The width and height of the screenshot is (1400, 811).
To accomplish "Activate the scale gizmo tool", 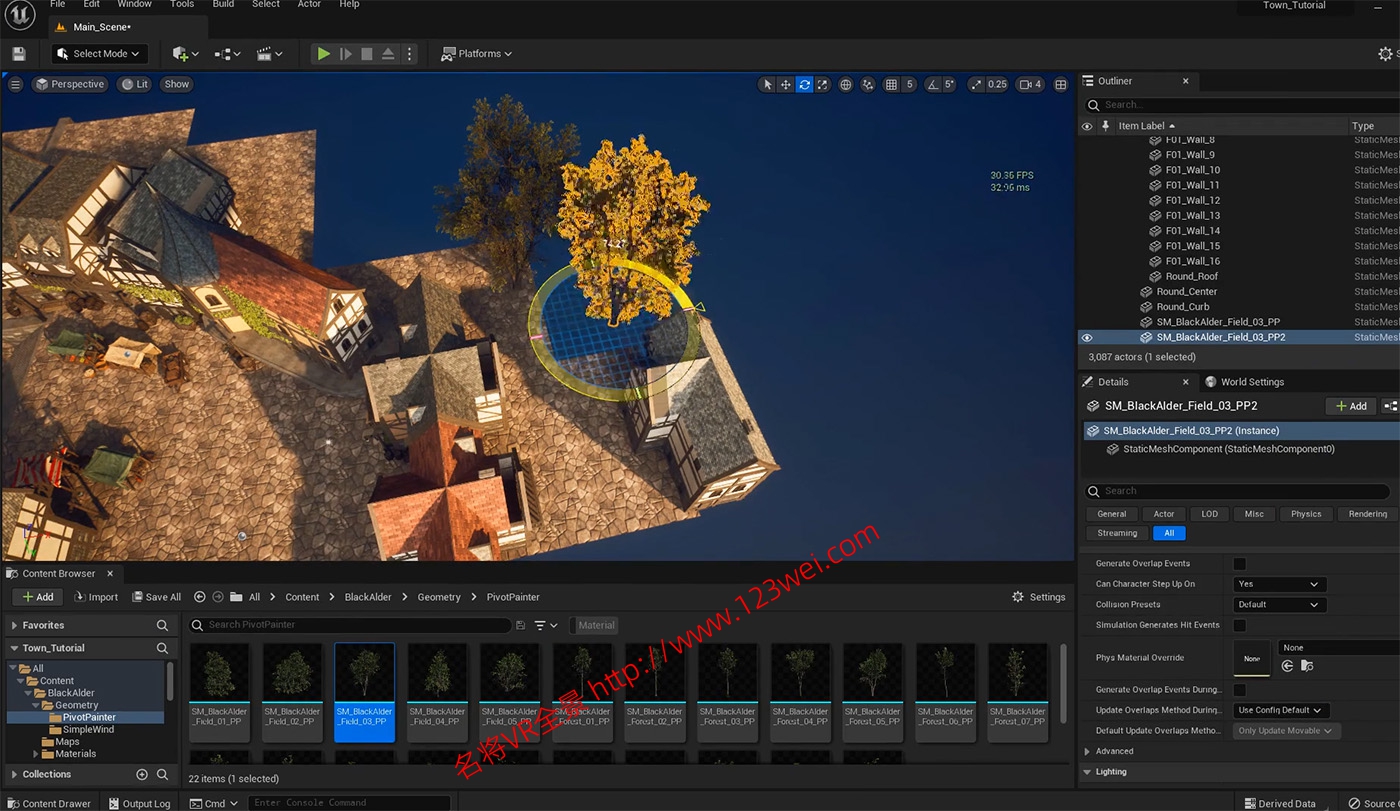I will [x=822, y=85].
